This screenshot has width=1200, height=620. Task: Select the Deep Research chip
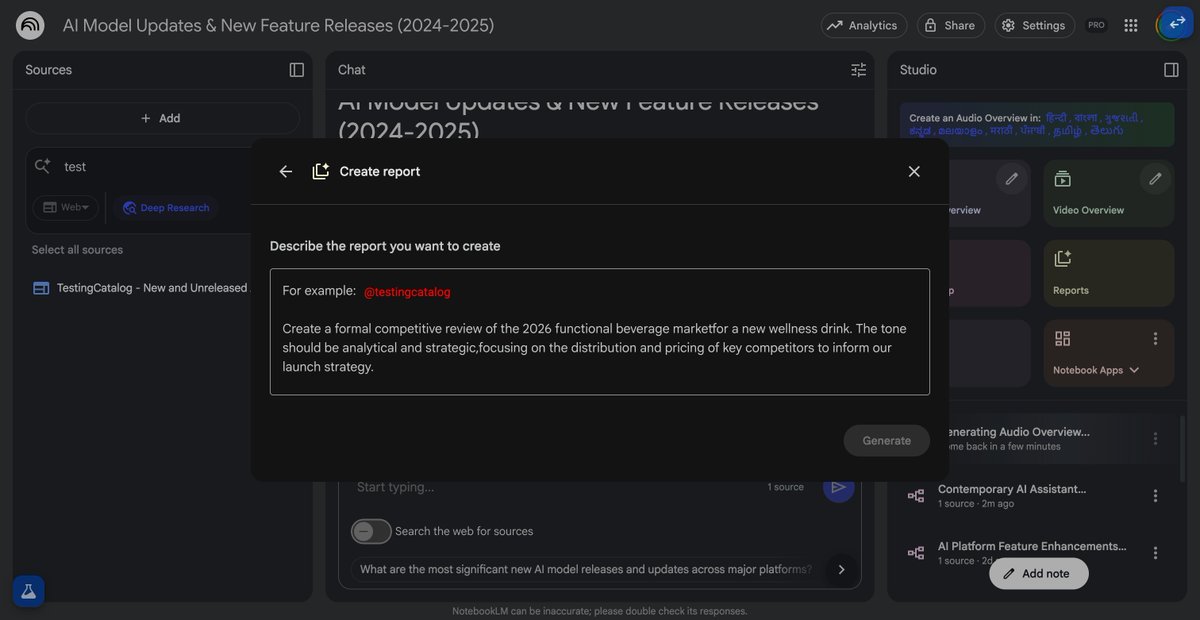pyautogui.click(x=166, y=208)
